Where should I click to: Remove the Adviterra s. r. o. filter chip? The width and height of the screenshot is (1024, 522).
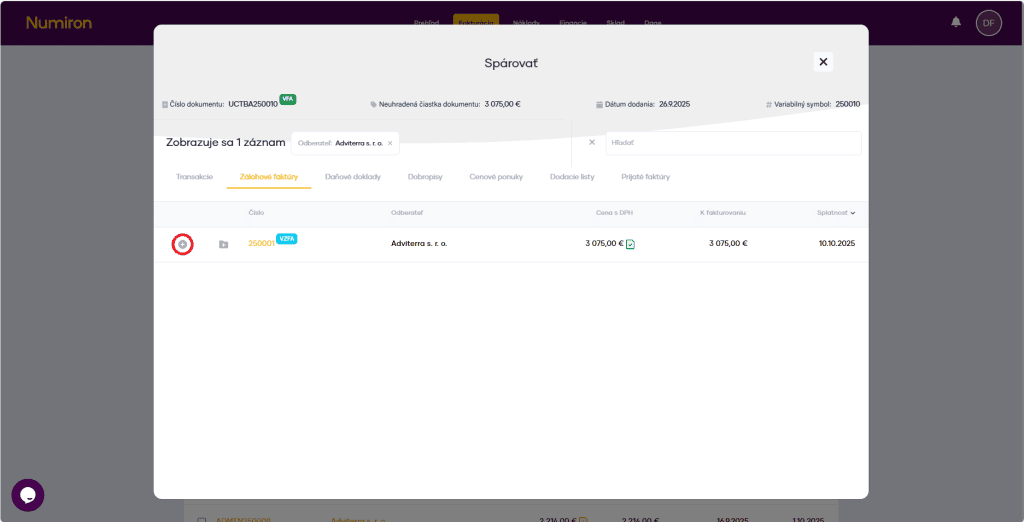pyautogui.click(x=390, y=143)
